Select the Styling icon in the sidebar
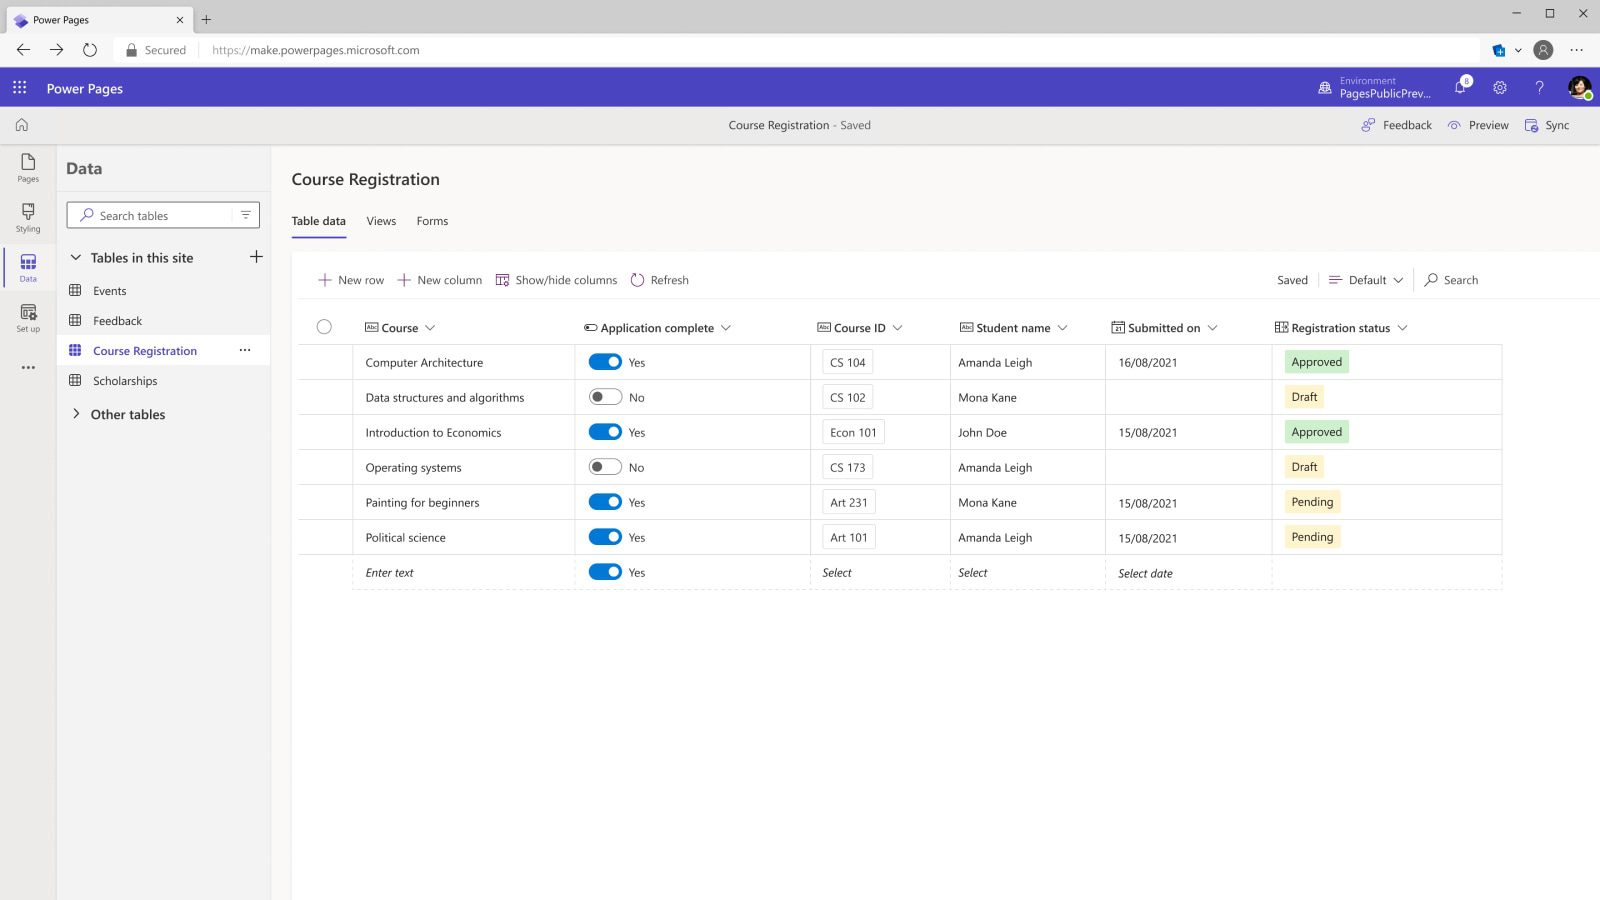This screenshot has height=900, width=1600. [x=27, y=216]
